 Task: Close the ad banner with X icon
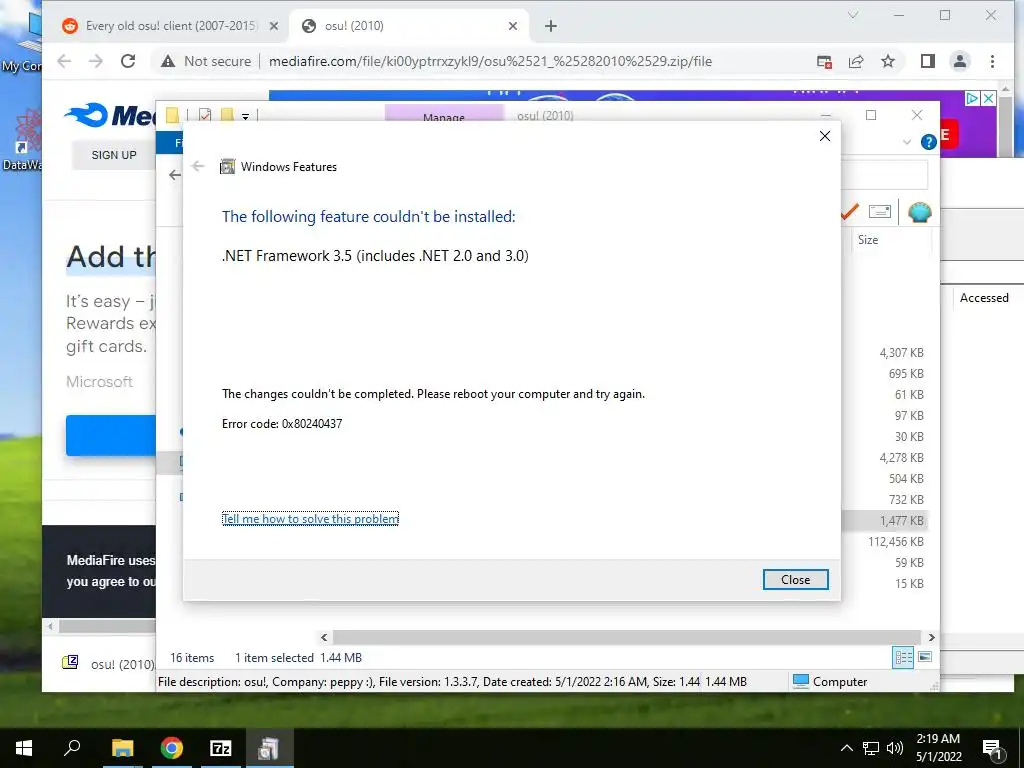click(989, 99)
